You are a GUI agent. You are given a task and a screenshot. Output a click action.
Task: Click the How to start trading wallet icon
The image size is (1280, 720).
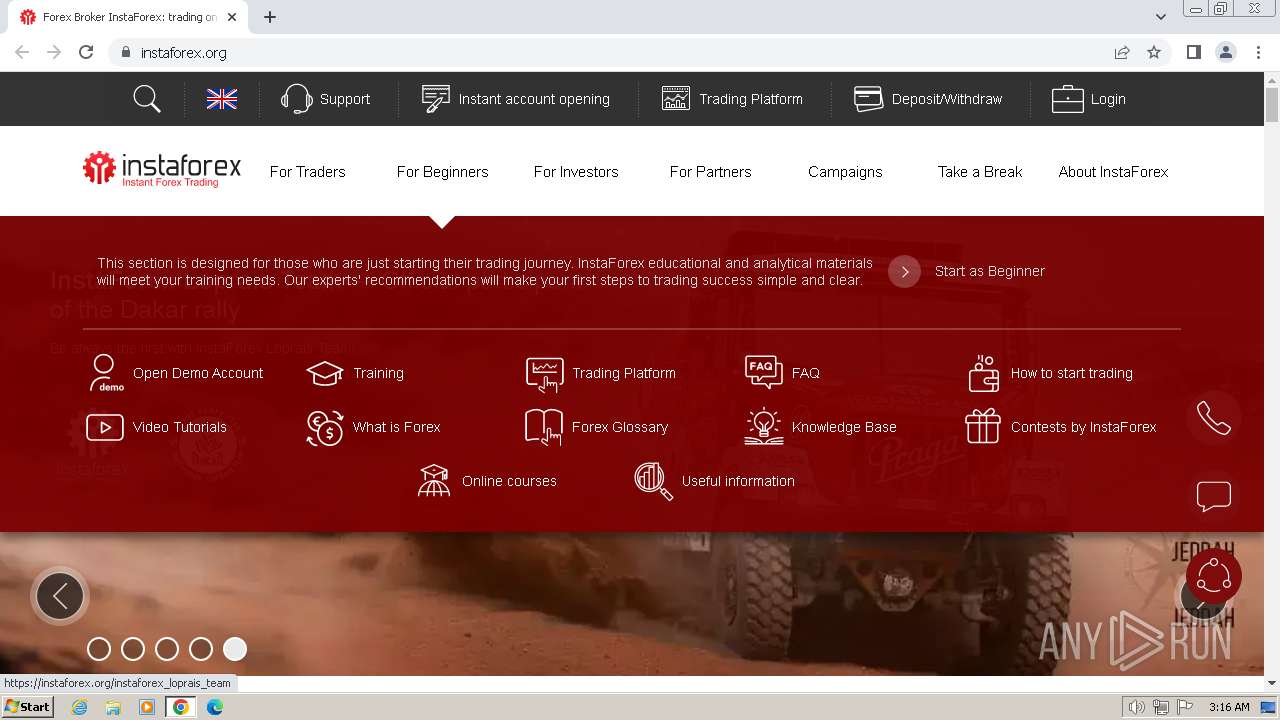pyautogui.click(x=984, y=373)
